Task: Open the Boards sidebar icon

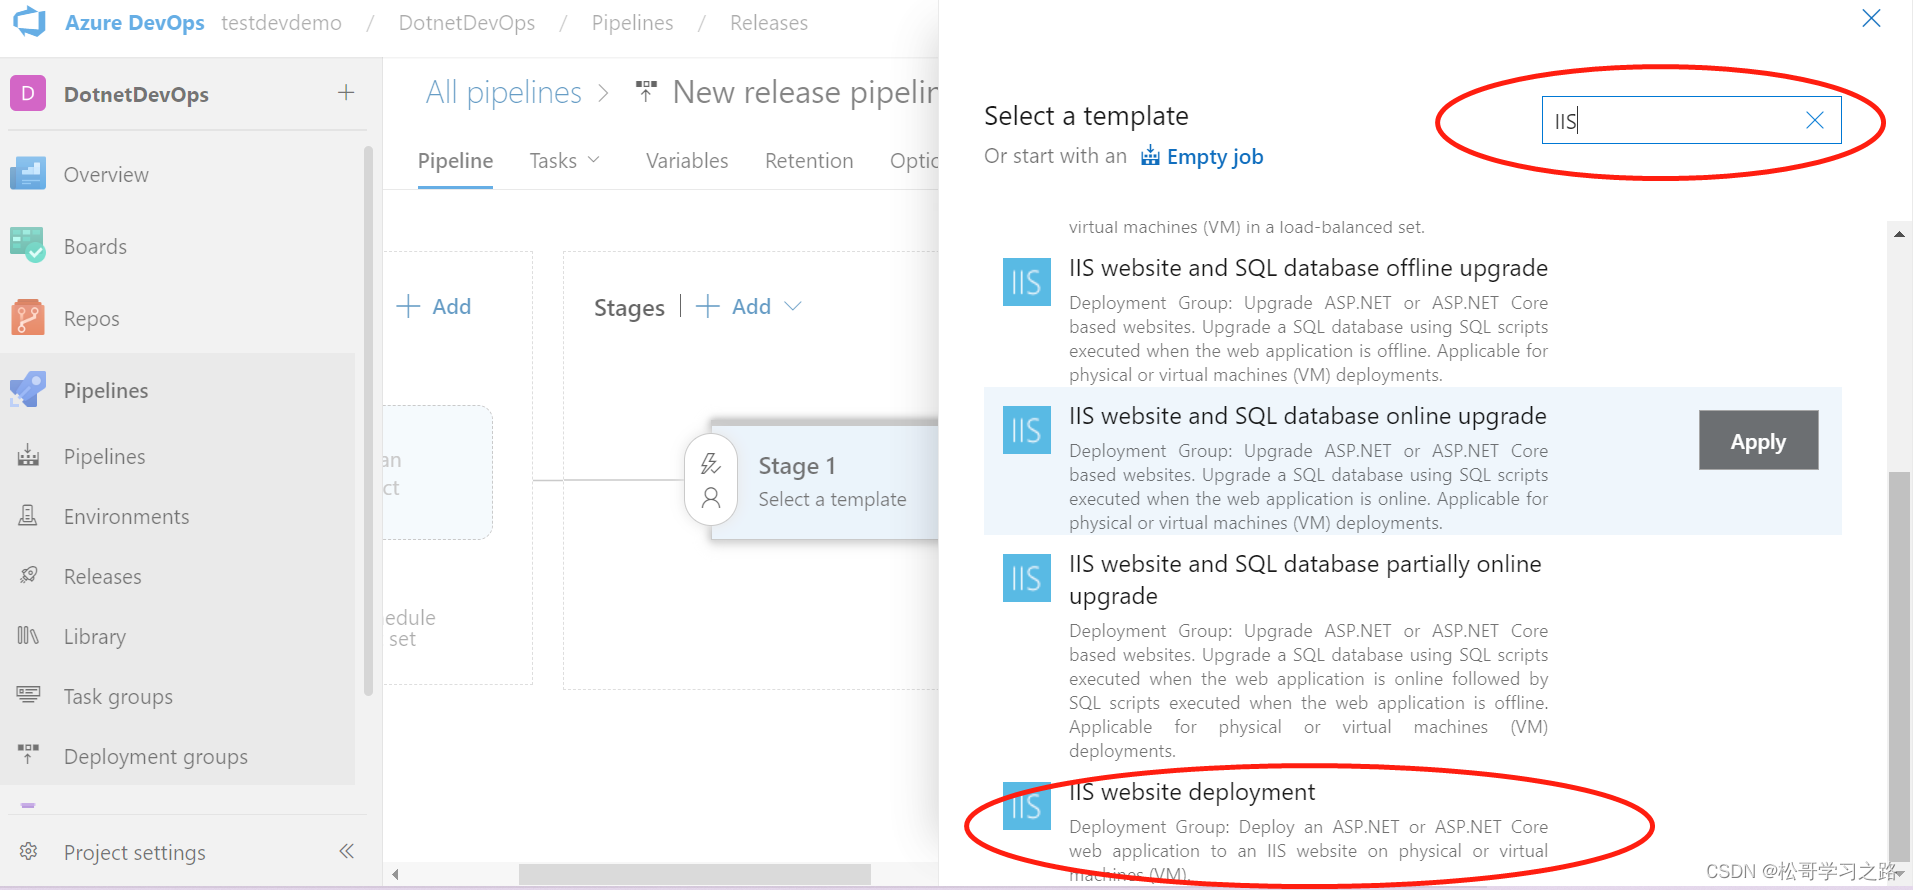Action: point(28,246)
